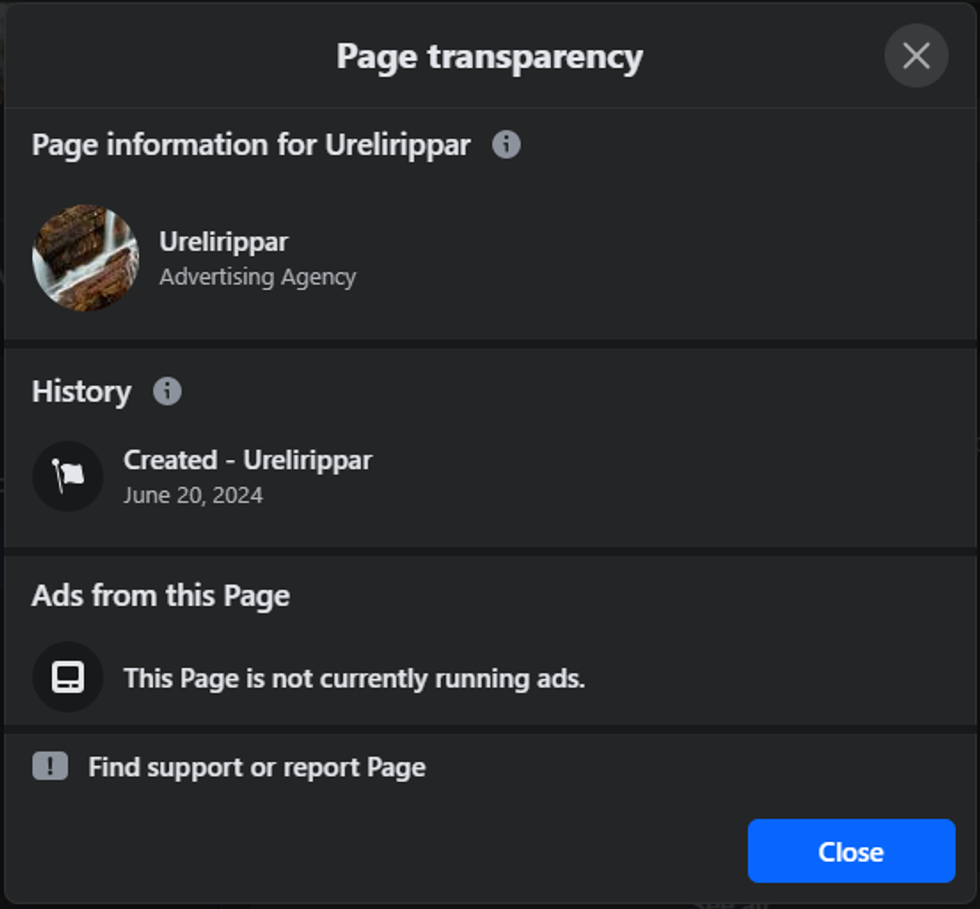Click the June 20, 2024 creation date

click(193, 495)
